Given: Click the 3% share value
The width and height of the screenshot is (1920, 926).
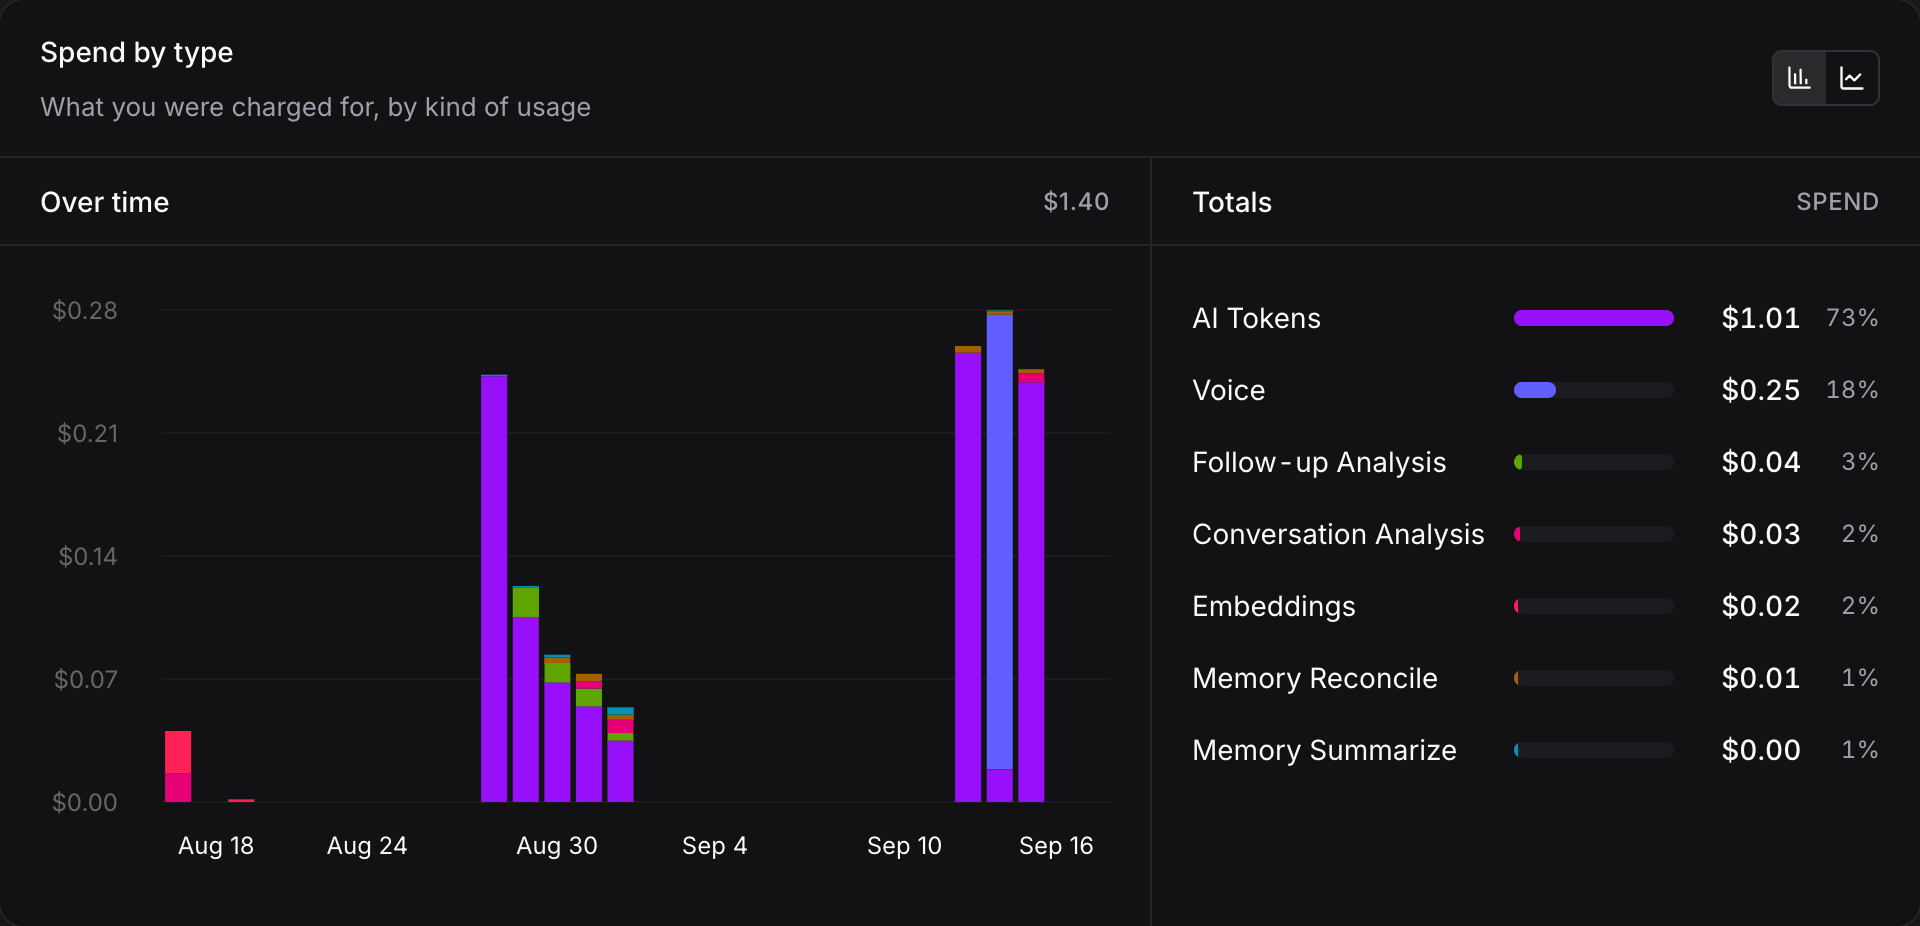Looking at the screenshot, I should click(1860, 462).
